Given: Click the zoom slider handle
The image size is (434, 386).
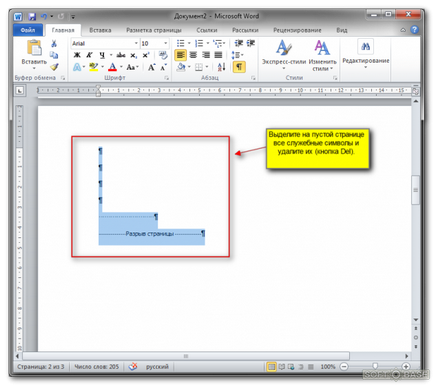Looking at the screenshot, I should coord(375,366).
